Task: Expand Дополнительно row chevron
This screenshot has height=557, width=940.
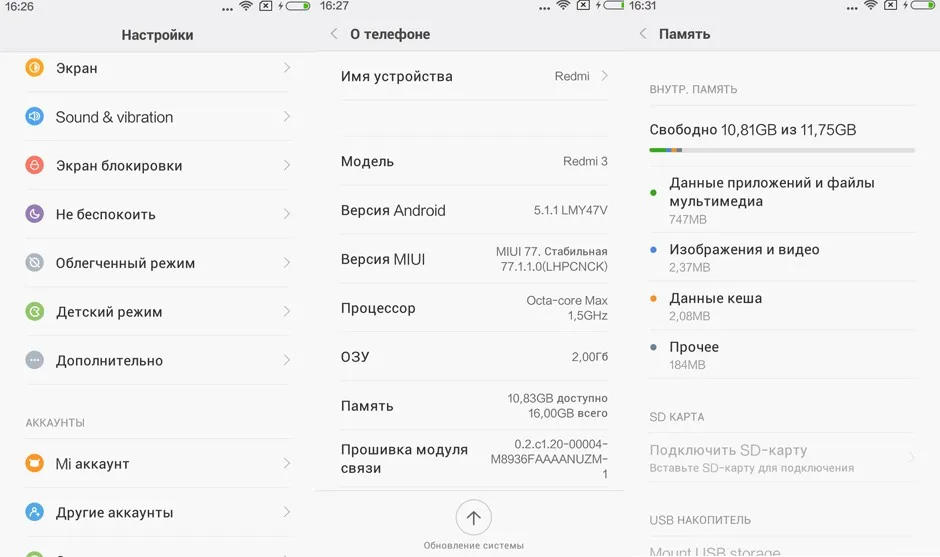Action: 287,360
